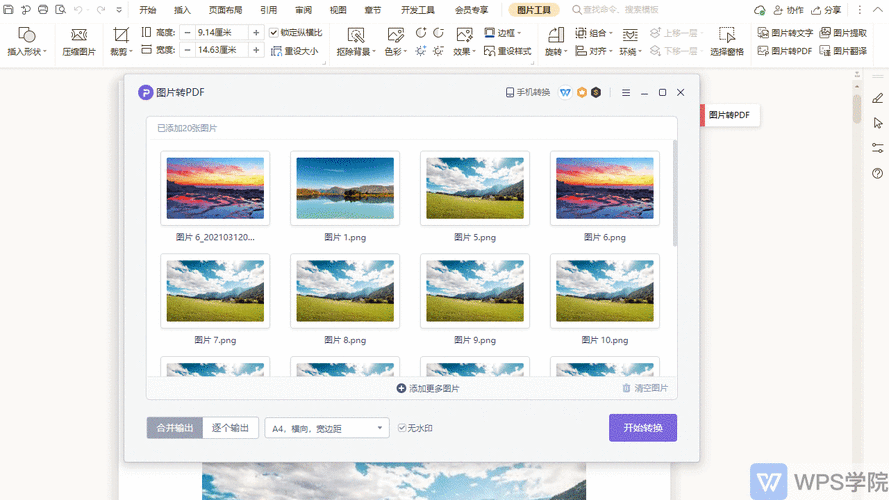Expand the 色彩 color dropdown
The height and width of the screenshot is (500, 889).
coord(395,51)
